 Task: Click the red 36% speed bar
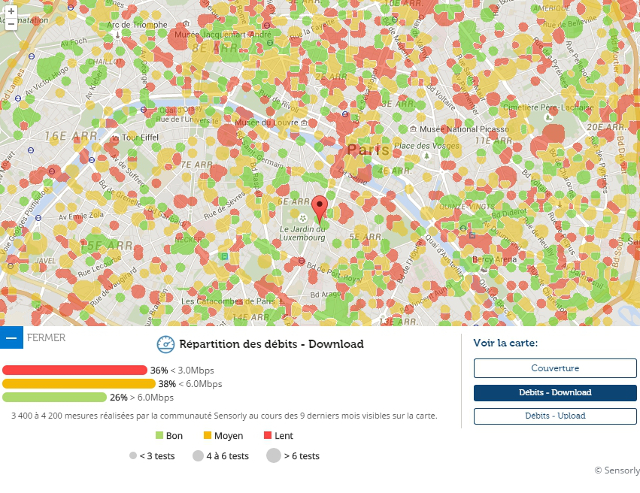tap(75, 370)
